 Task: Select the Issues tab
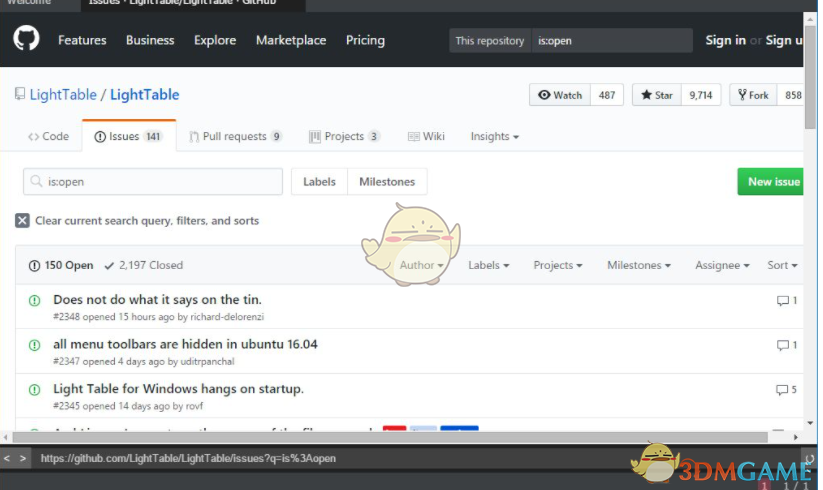point(129,136)
